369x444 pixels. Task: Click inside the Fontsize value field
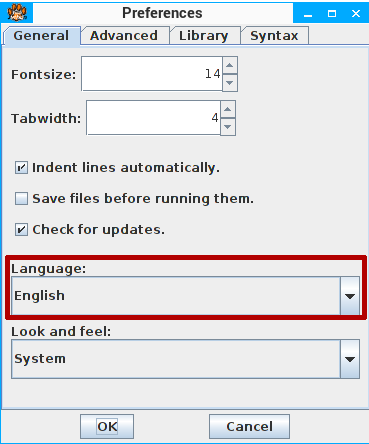152,74
